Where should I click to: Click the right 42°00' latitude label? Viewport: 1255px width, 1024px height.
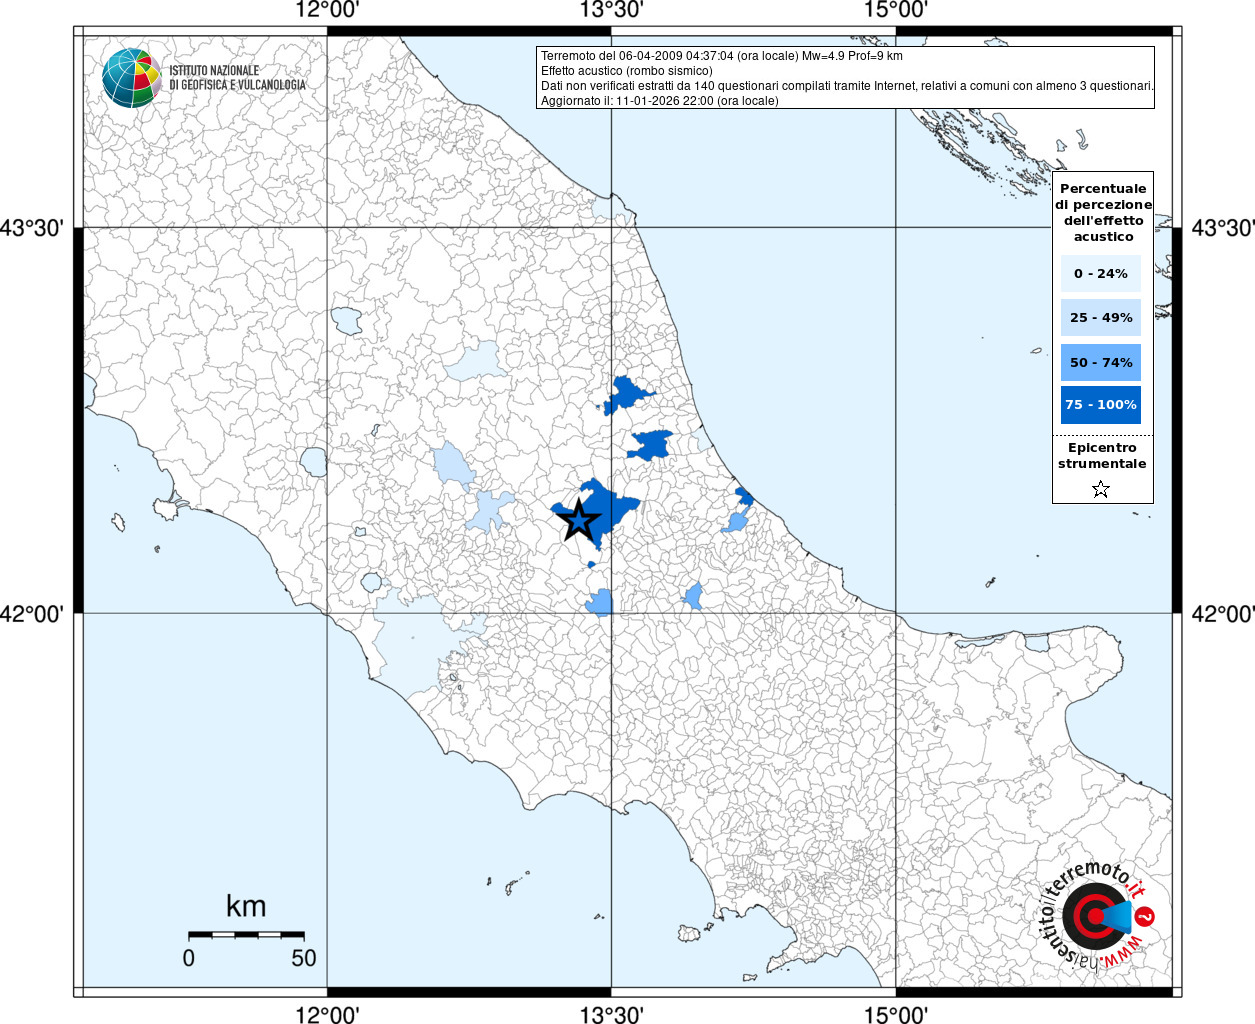coord(1222,614)
